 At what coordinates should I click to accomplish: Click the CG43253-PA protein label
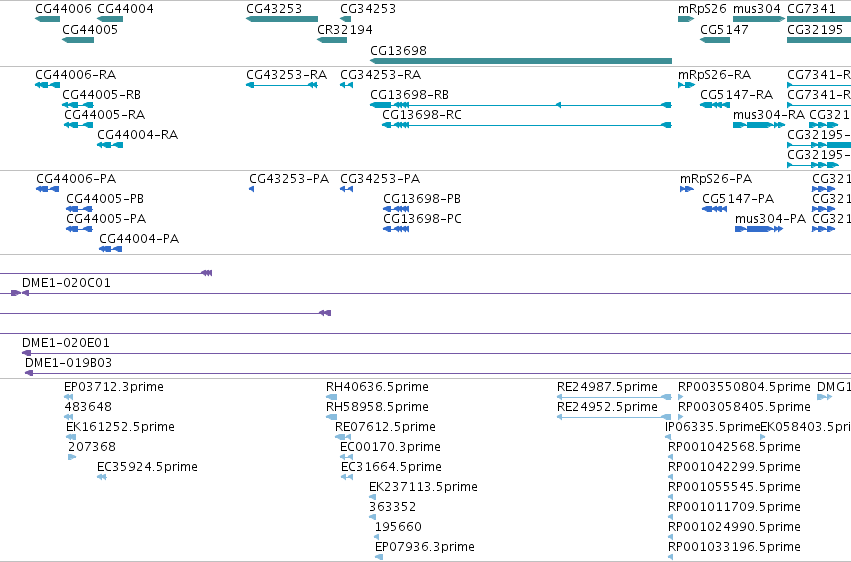[x=289, y=178]
